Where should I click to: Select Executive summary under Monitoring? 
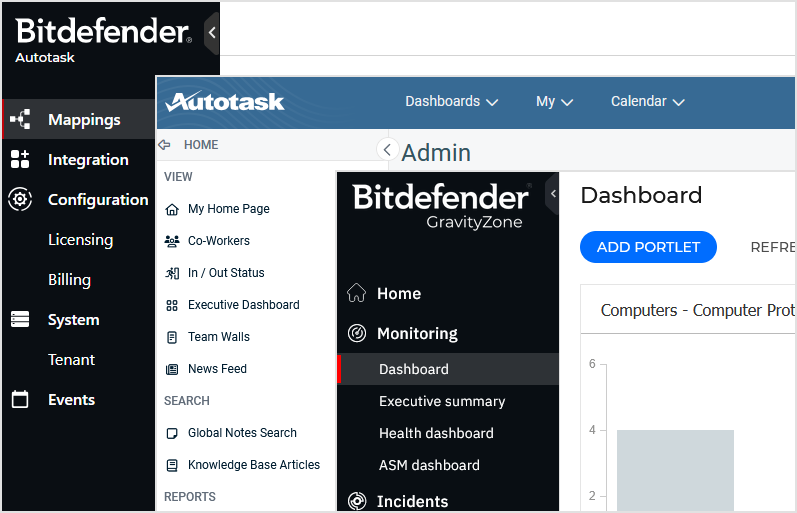click(442, 401)
